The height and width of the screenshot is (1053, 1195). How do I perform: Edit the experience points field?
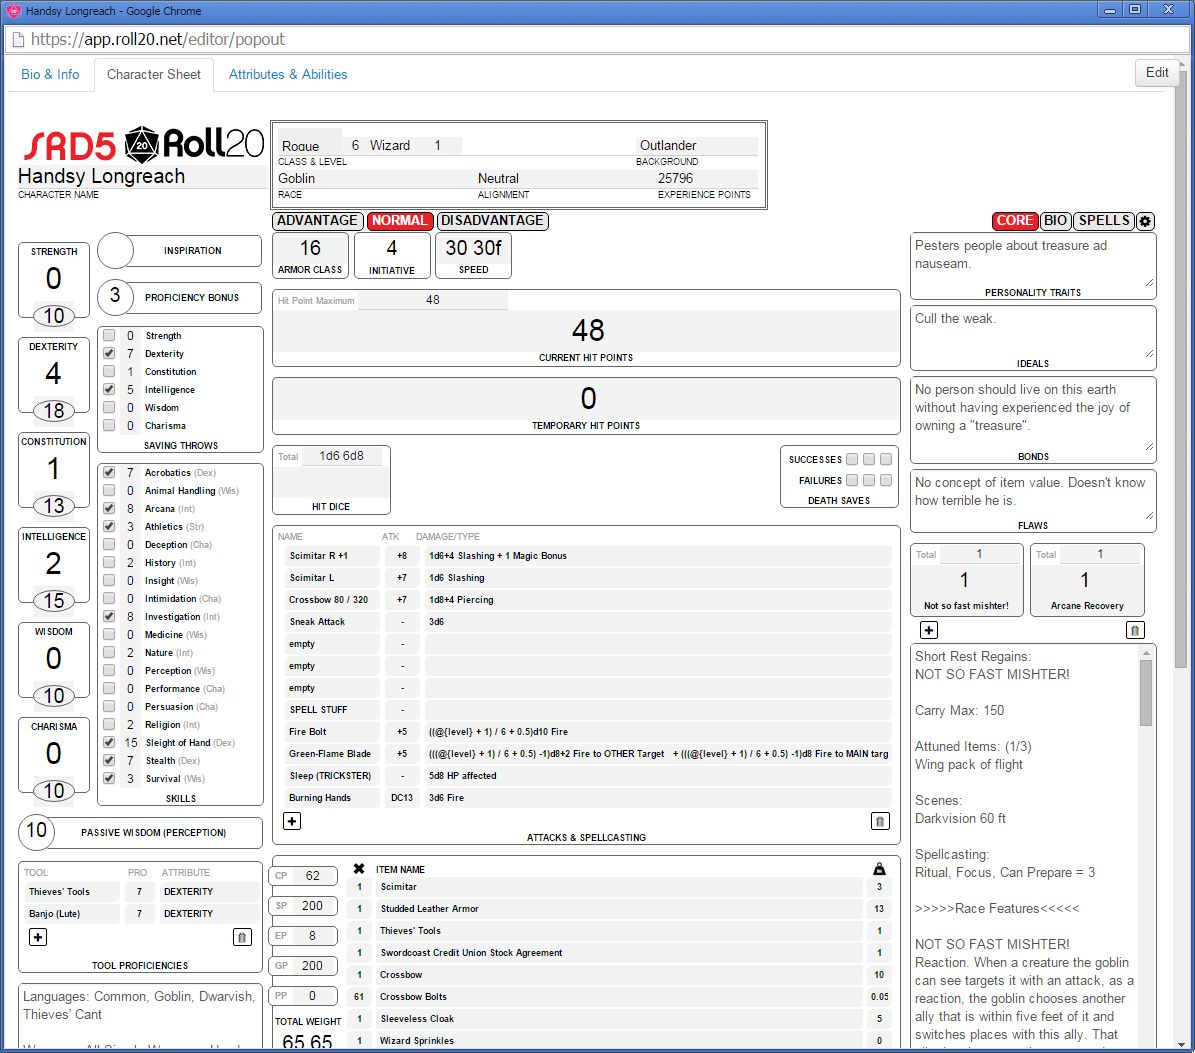click(x=706, y=178)
